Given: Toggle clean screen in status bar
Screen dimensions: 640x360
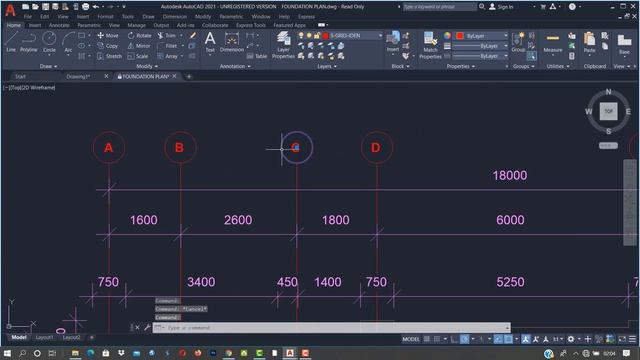Looking at the screenshot, I should [x=622, y=339].
